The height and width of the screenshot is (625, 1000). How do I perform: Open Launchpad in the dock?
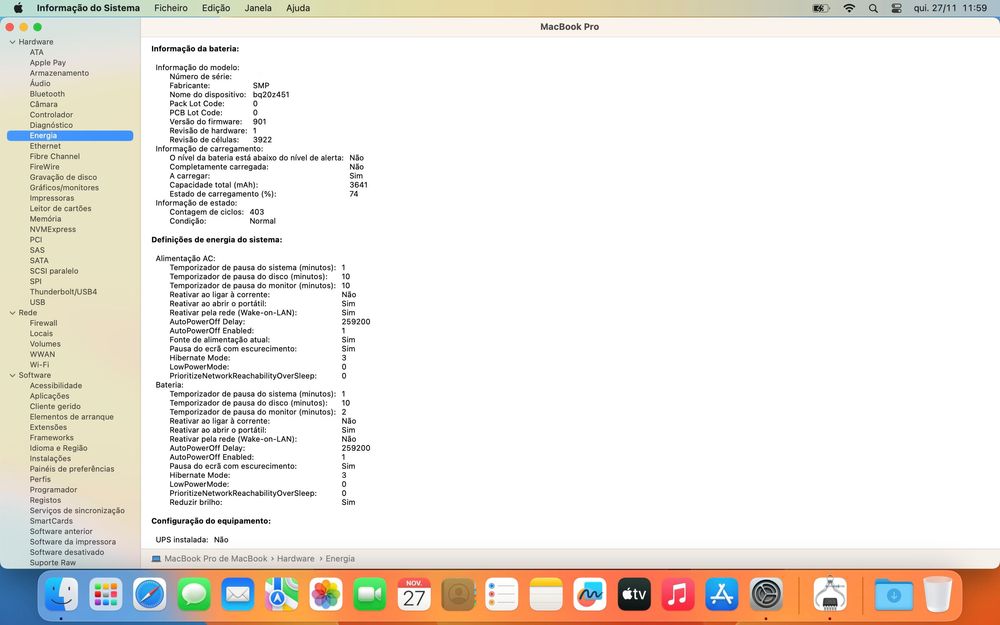pos(106,594)
